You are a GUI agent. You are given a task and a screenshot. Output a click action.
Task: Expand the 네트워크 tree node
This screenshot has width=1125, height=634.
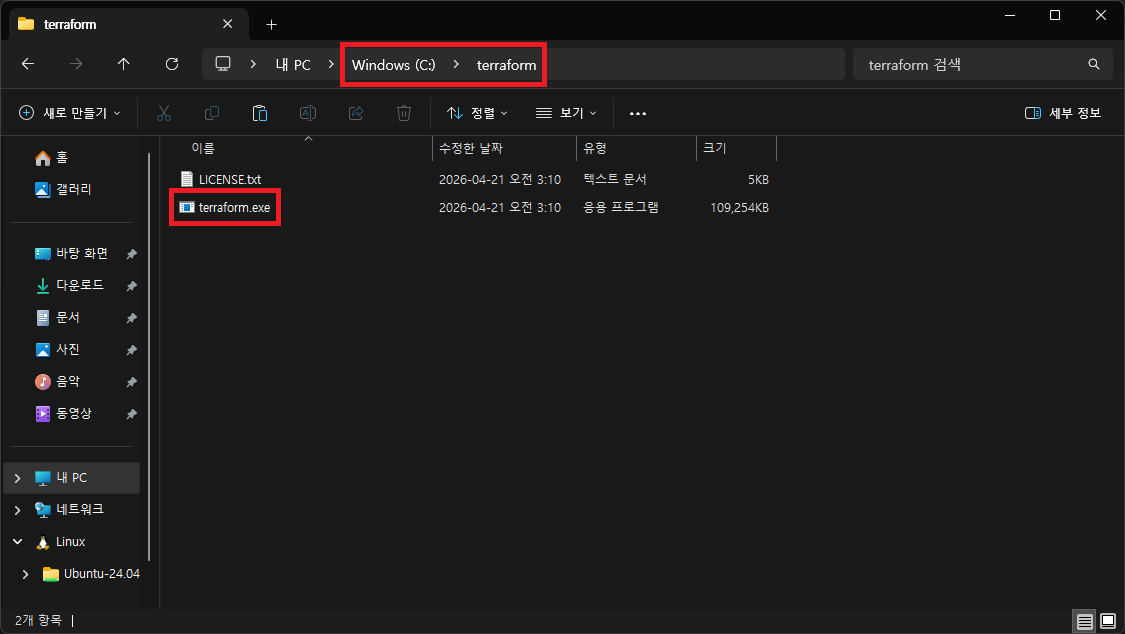click(x=17, y=510)
